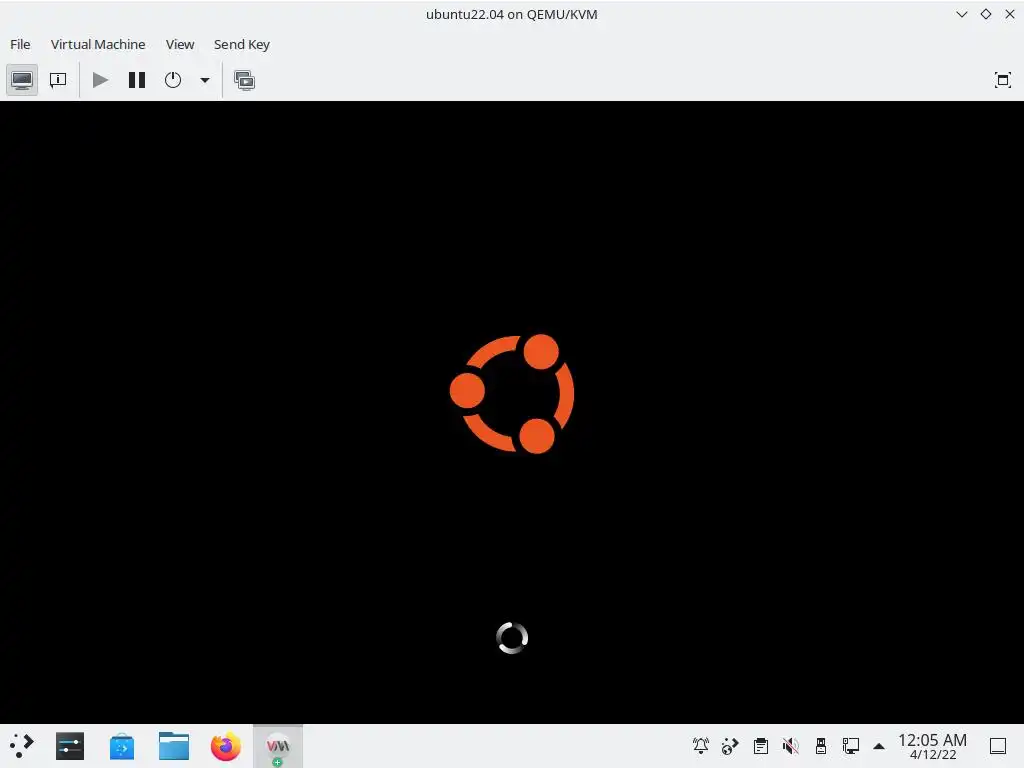Minimize the ubuntu22.04 QEMU/KVM window
Viewport: 1024px width, 768px height.
961,14
